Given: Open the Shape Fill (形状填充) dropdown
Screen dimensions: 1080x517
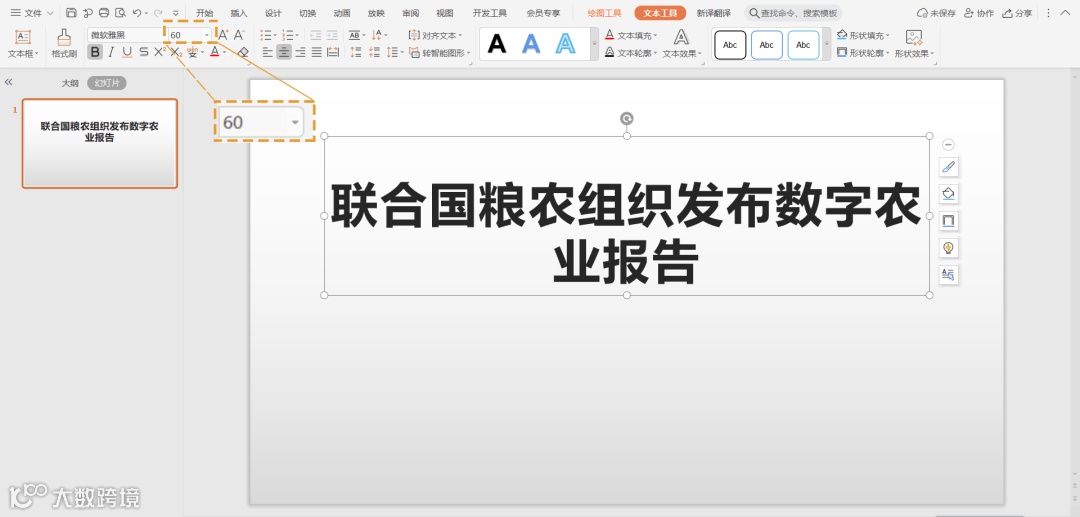Looking at the screenshot, I should 863,35.
